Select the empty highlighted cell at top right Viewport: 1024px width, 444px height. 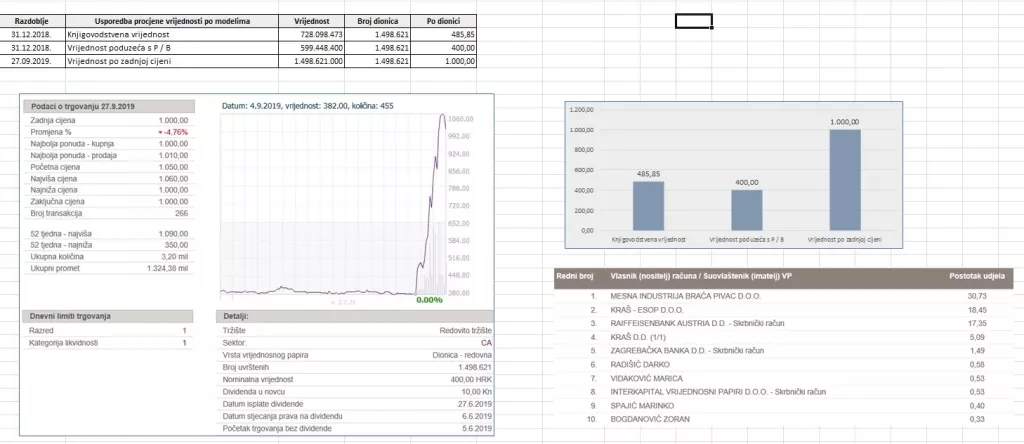pyautogui.click(x=693, y=21)
